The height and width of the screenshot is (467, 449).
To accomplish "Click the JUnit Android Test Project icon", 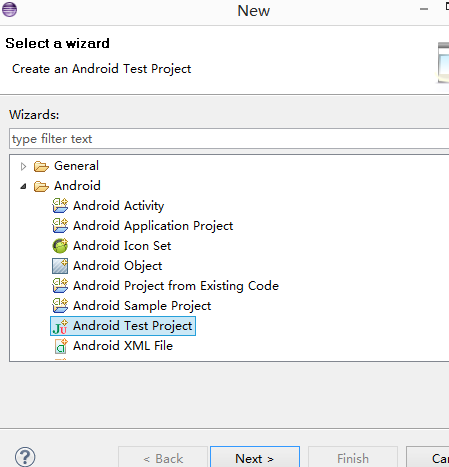I will (x=60, y=326).
